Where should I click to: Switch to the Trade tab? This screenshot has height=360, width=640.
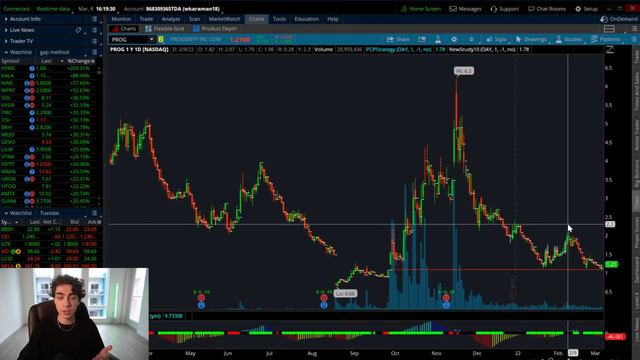pyautogui.click(x=146, y=19)
